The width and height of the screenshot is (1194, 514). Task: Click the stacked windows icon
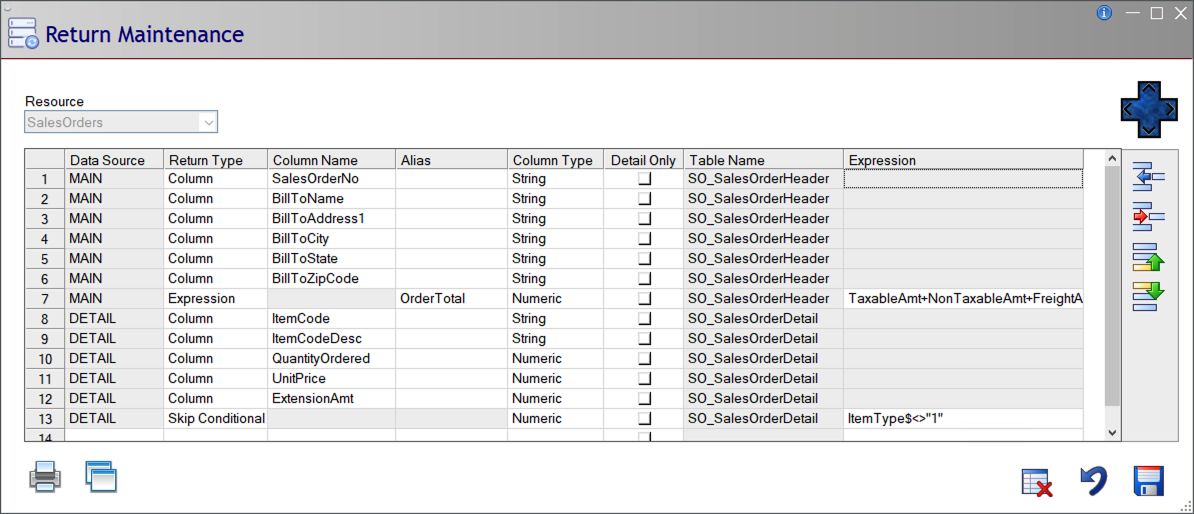[x=101, y=477]
